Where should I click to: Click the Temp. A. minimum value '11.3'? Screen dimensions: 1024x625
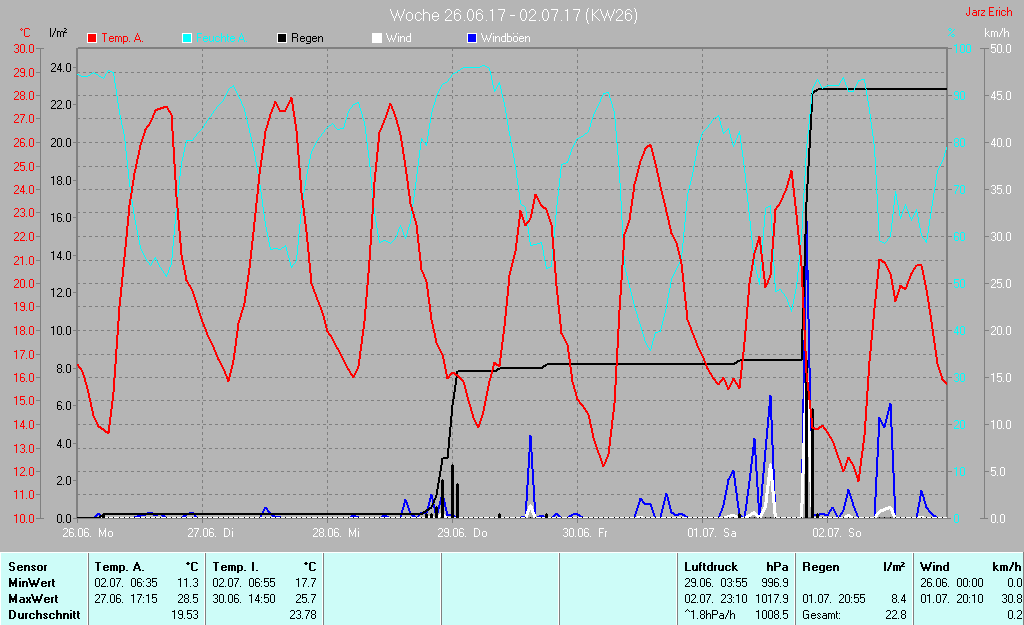point(188,583)
